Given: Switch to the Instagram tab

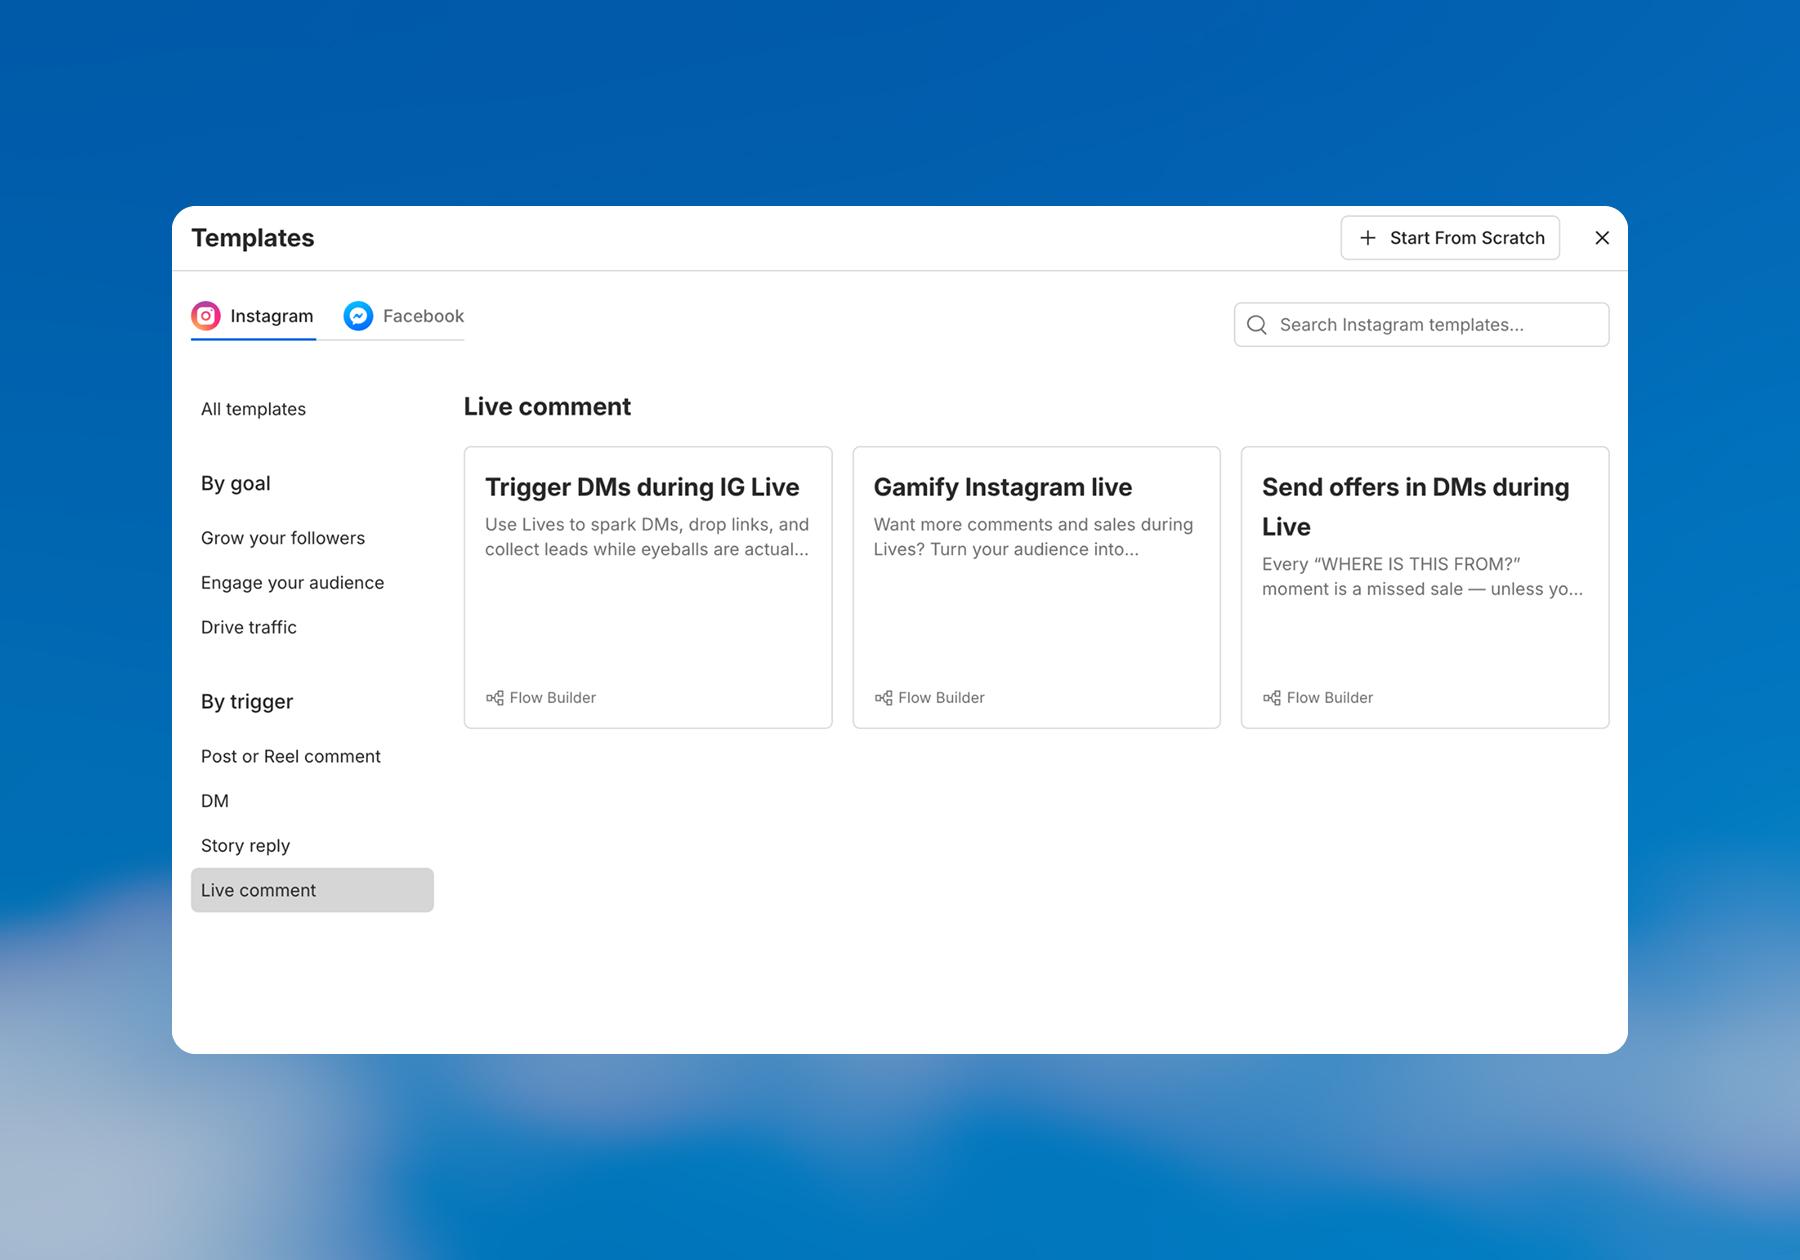Looking at the screenshot, I should [x=253, y=317].
